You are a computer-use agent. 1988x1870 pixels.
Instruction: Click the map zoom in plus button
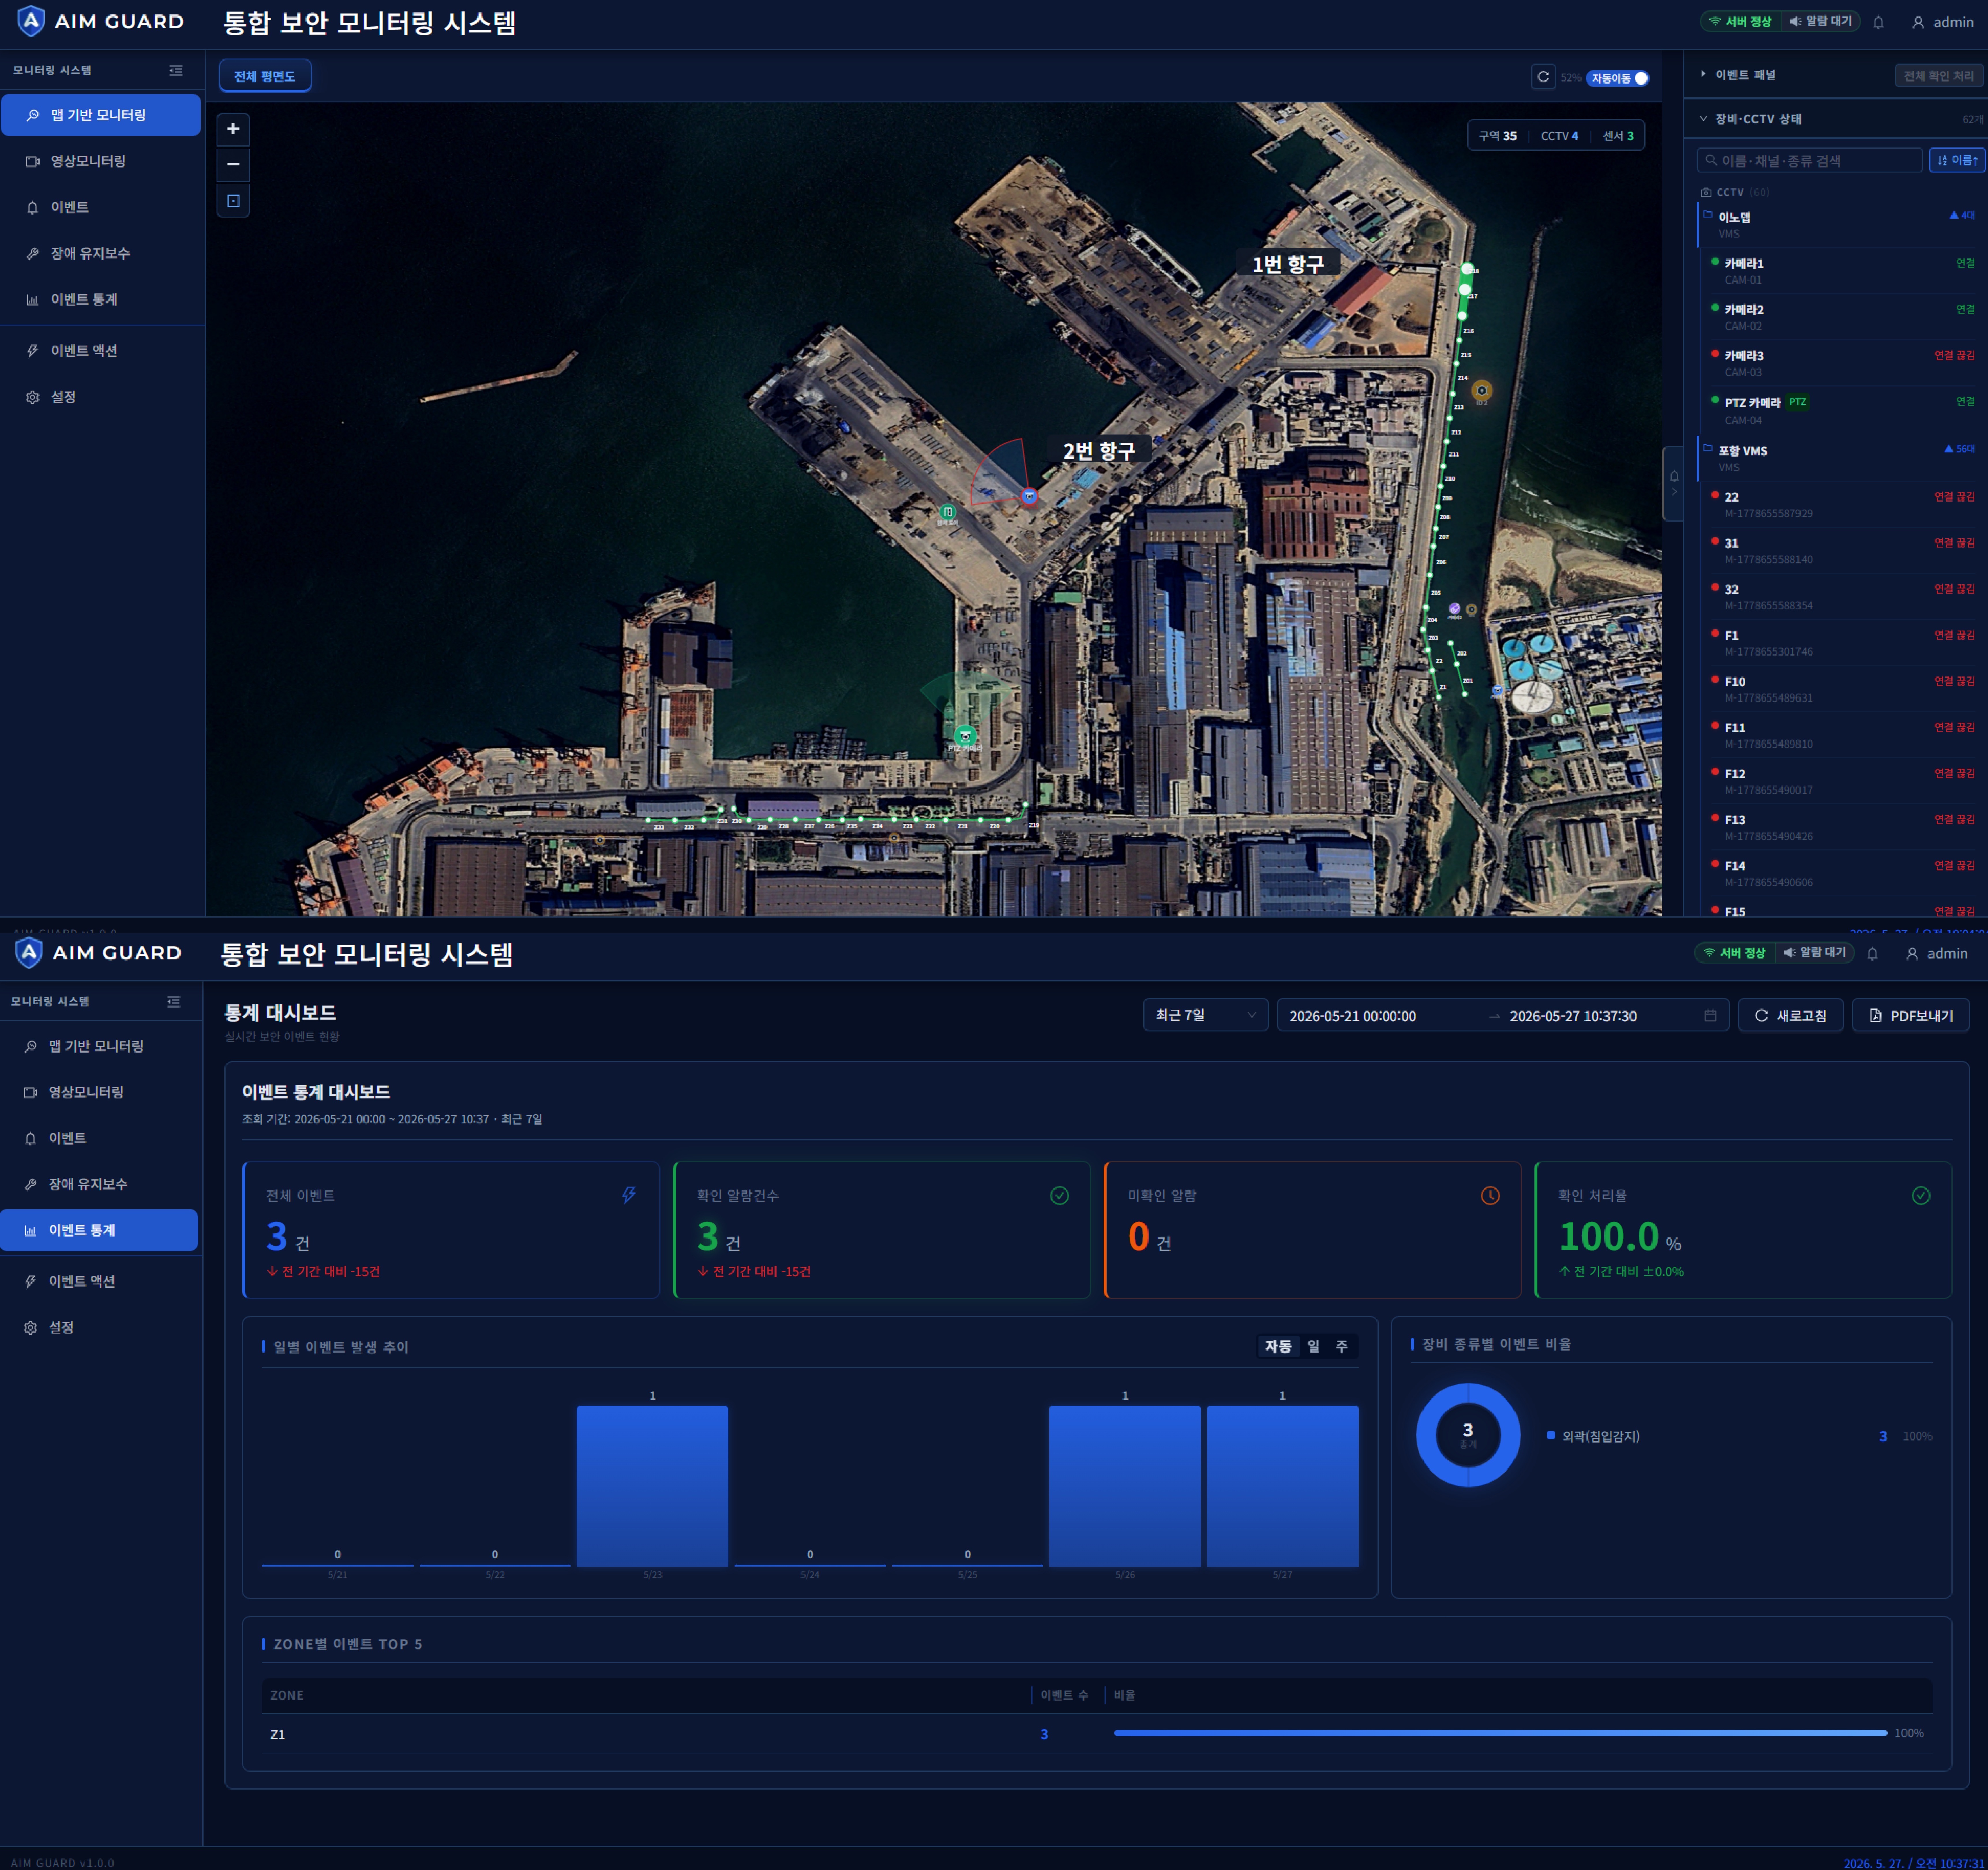tap(233, 129)
